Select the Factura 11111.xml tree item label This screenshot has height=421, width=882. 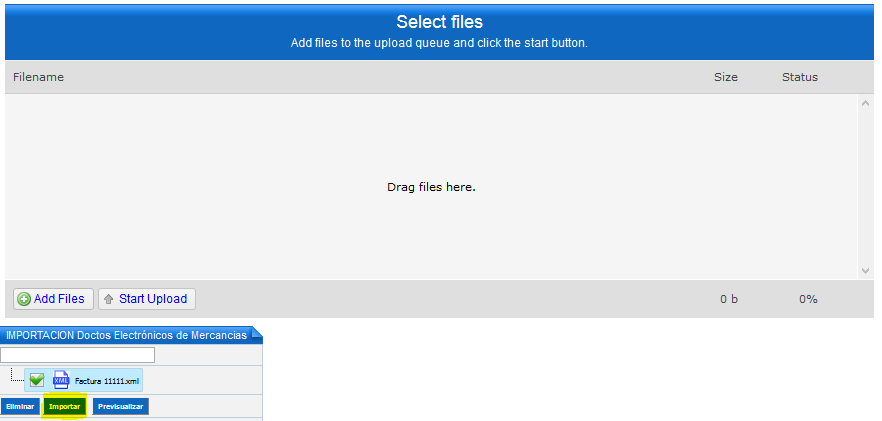click(x=107, y=381)
